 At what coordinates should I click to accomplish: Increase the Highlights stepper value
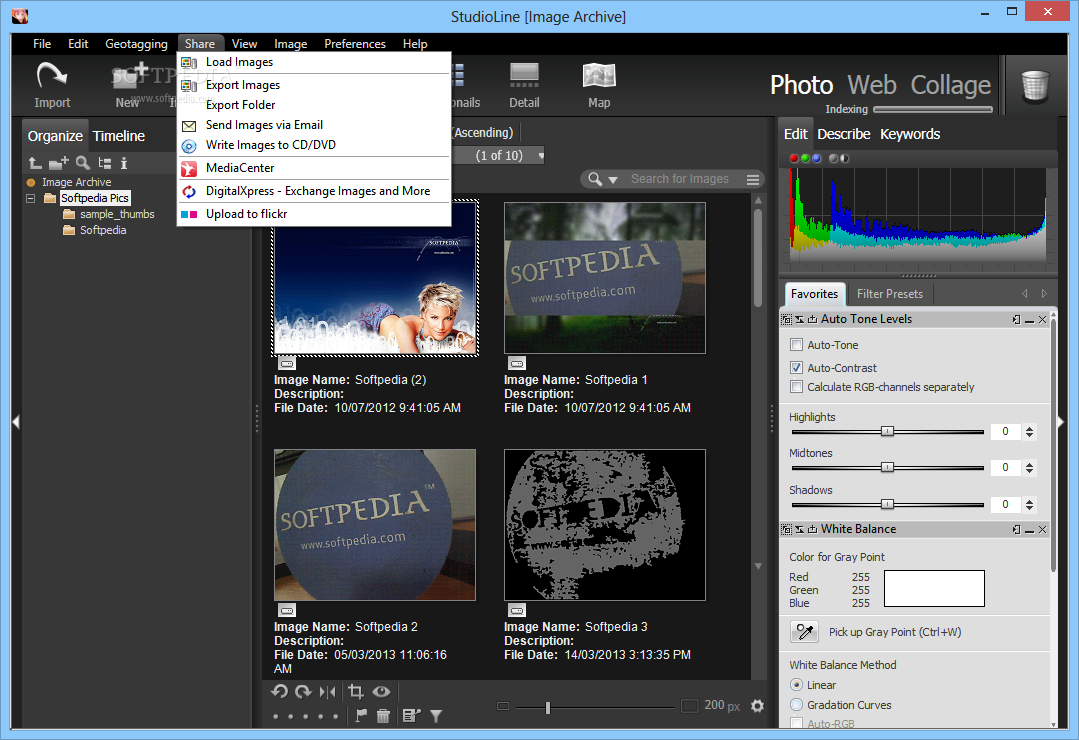coord(1029,428)
